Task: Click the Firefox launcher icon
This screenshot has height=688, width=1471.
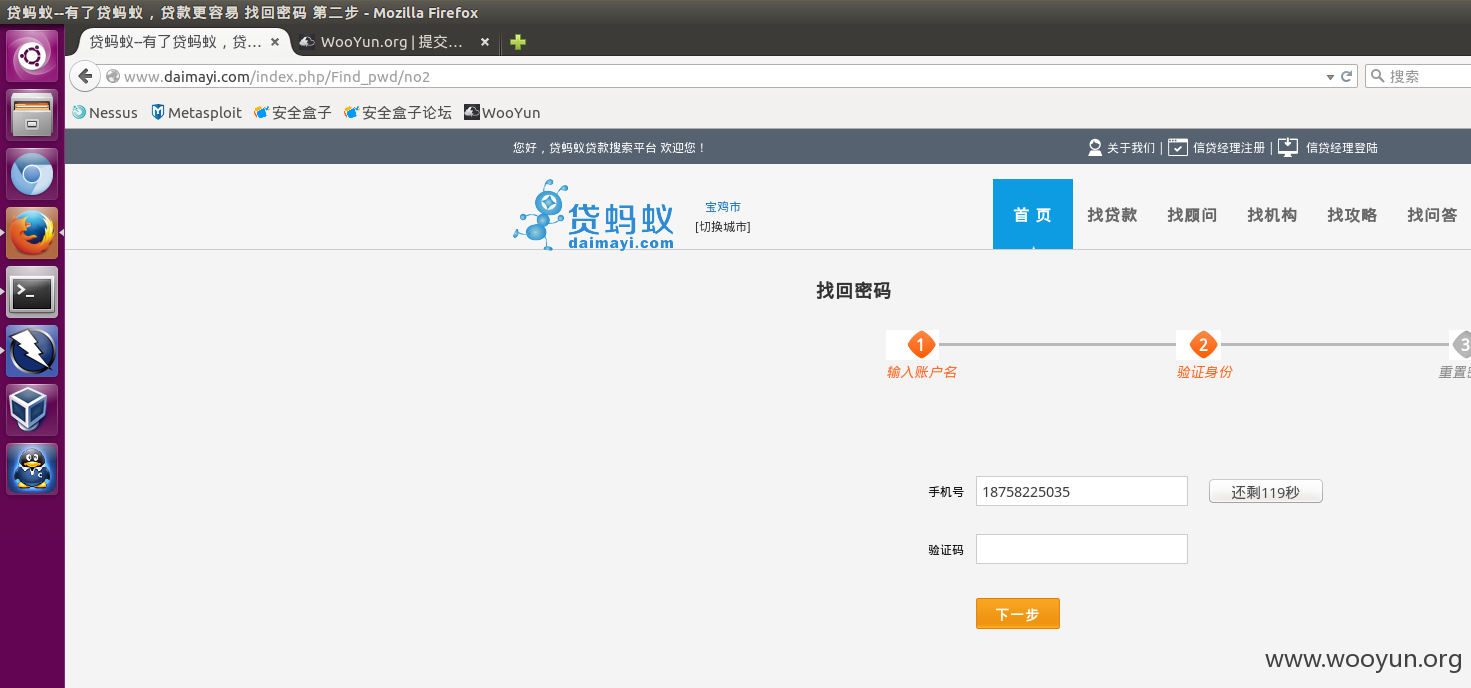Action: 32,233
